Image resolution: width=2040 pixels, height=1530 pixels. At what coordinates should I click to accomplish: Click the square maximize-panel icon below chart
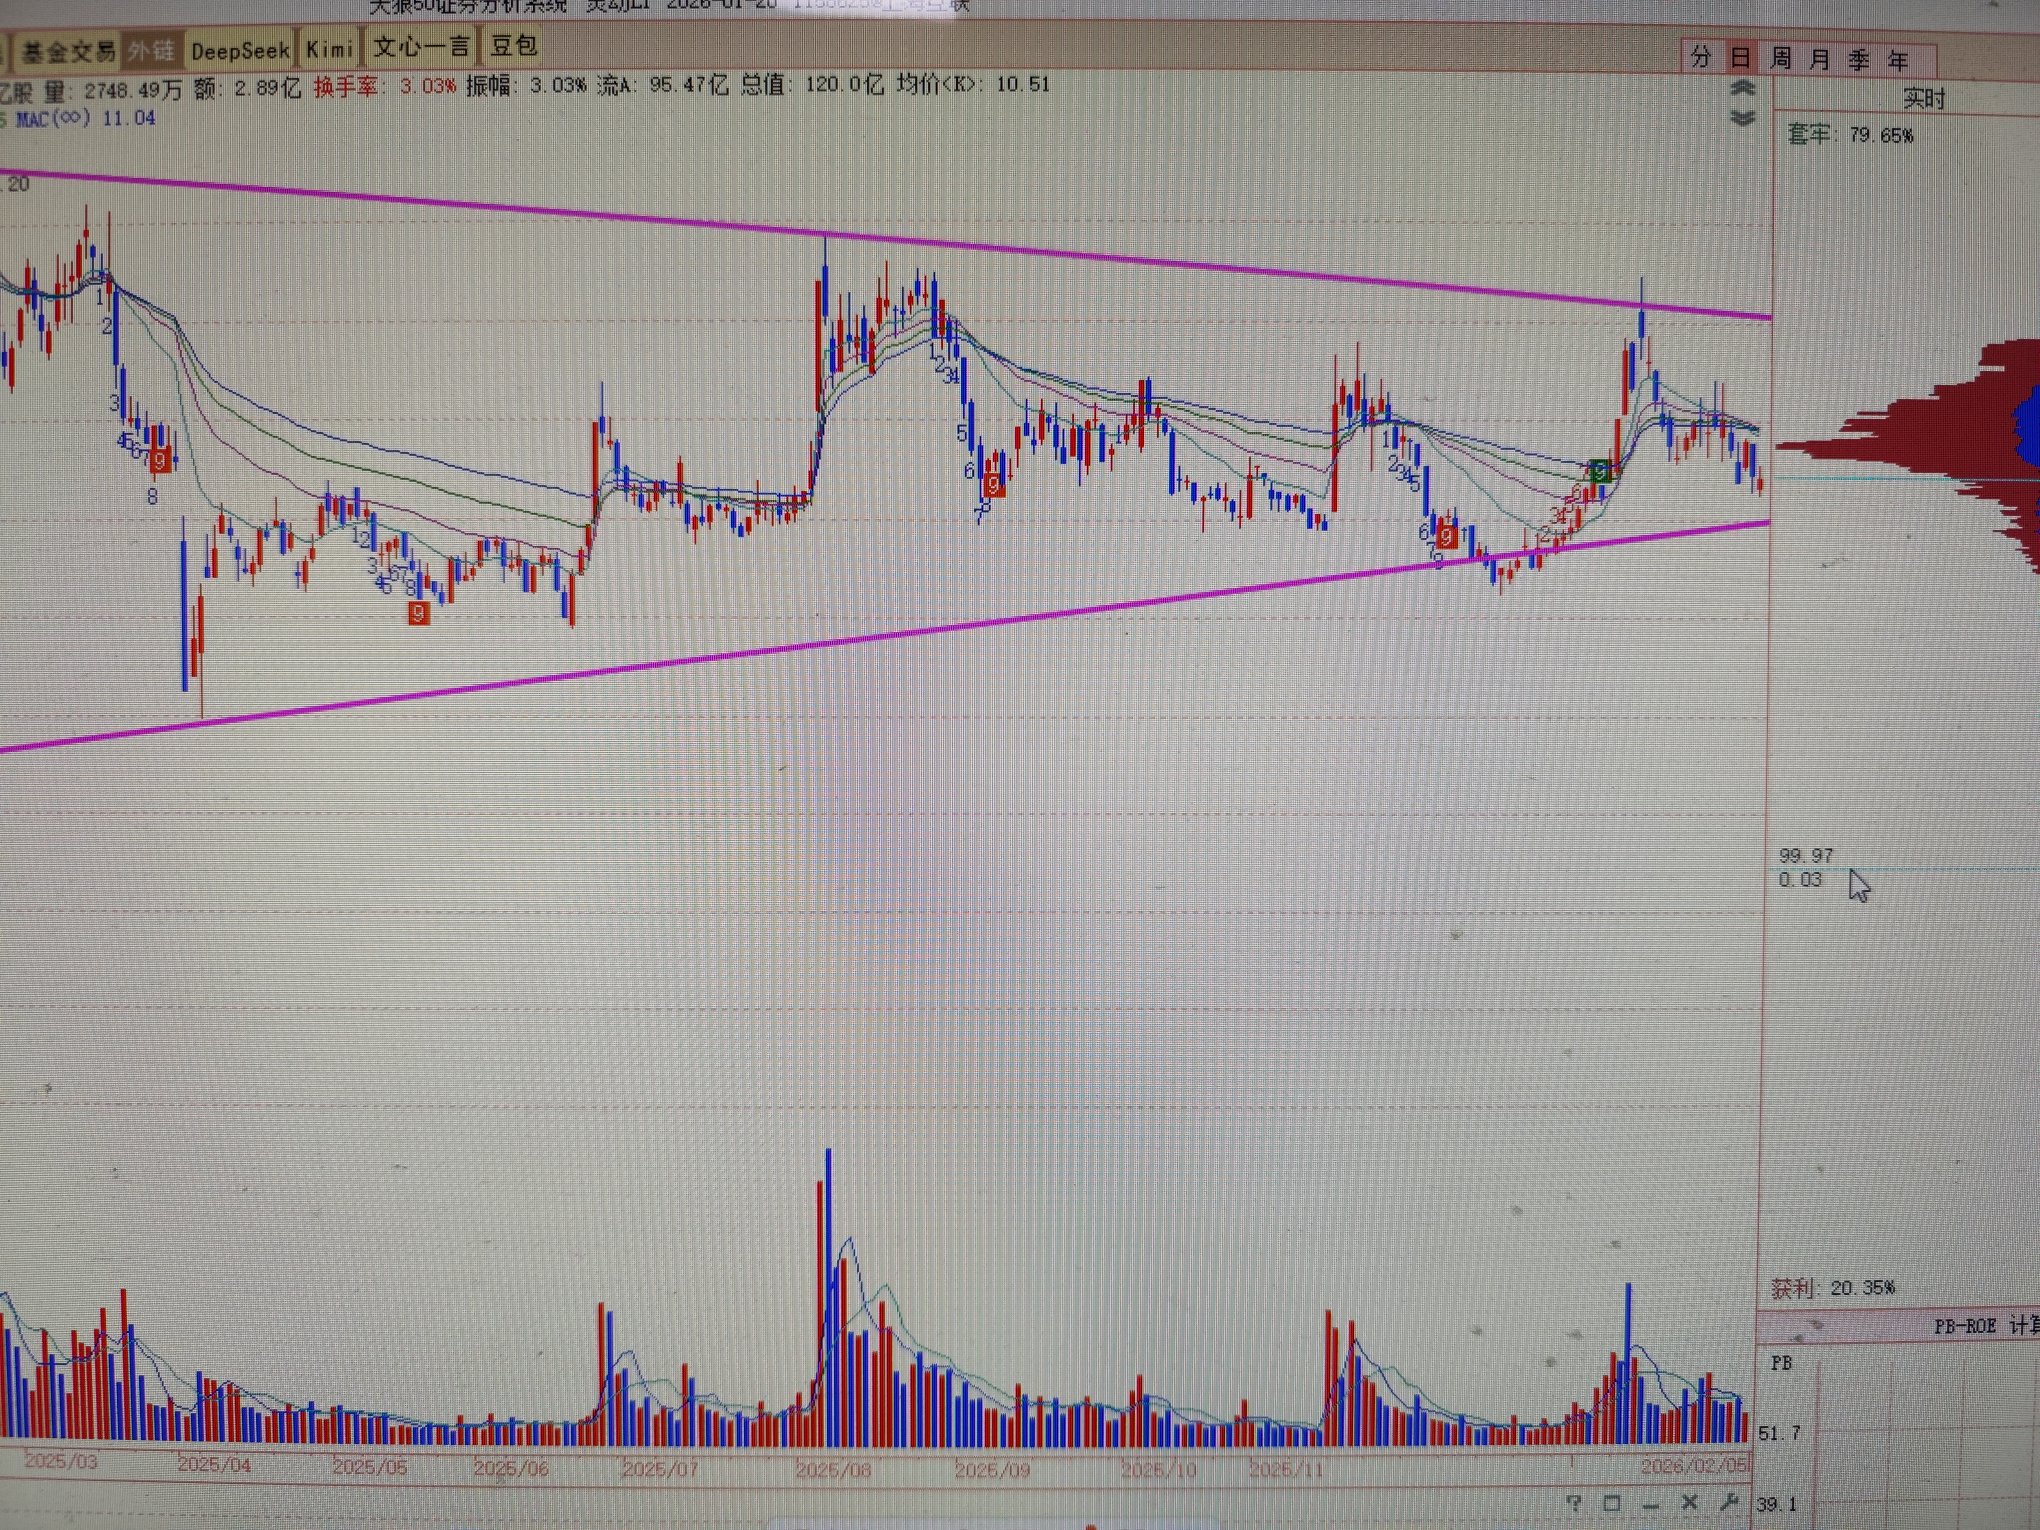[1612, 1503]
